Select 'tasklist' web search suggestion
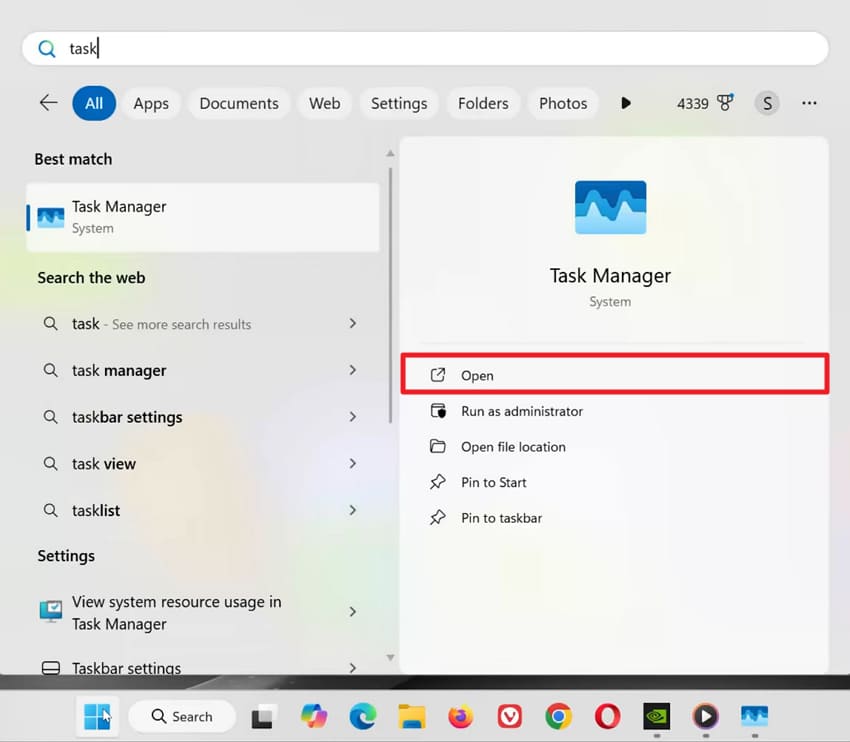Image resolution: width=850 pixels, height=742 pixels. point(96,511)
